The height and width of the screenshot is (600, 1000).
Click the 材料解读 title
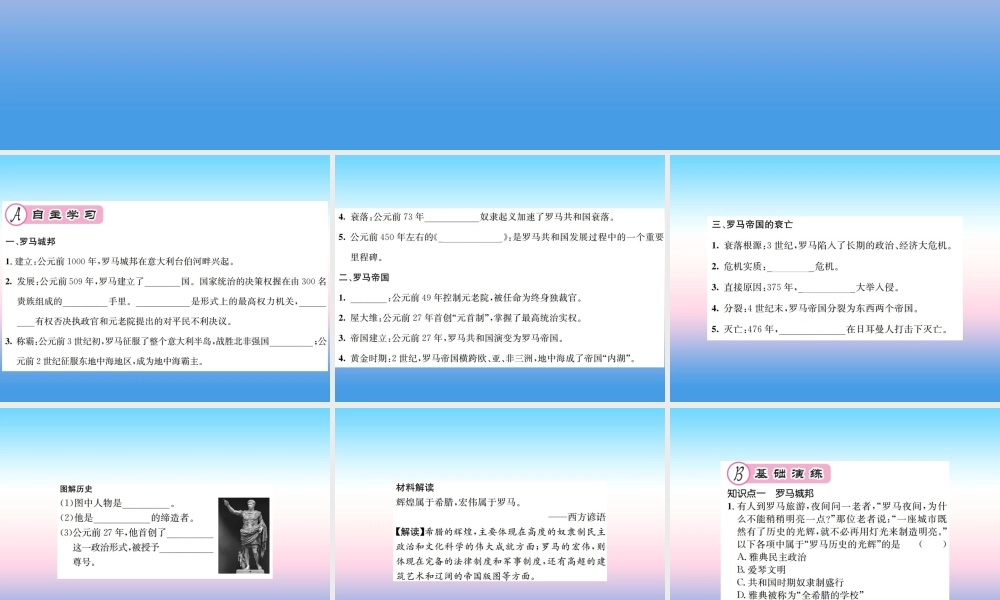pos(414,487)
